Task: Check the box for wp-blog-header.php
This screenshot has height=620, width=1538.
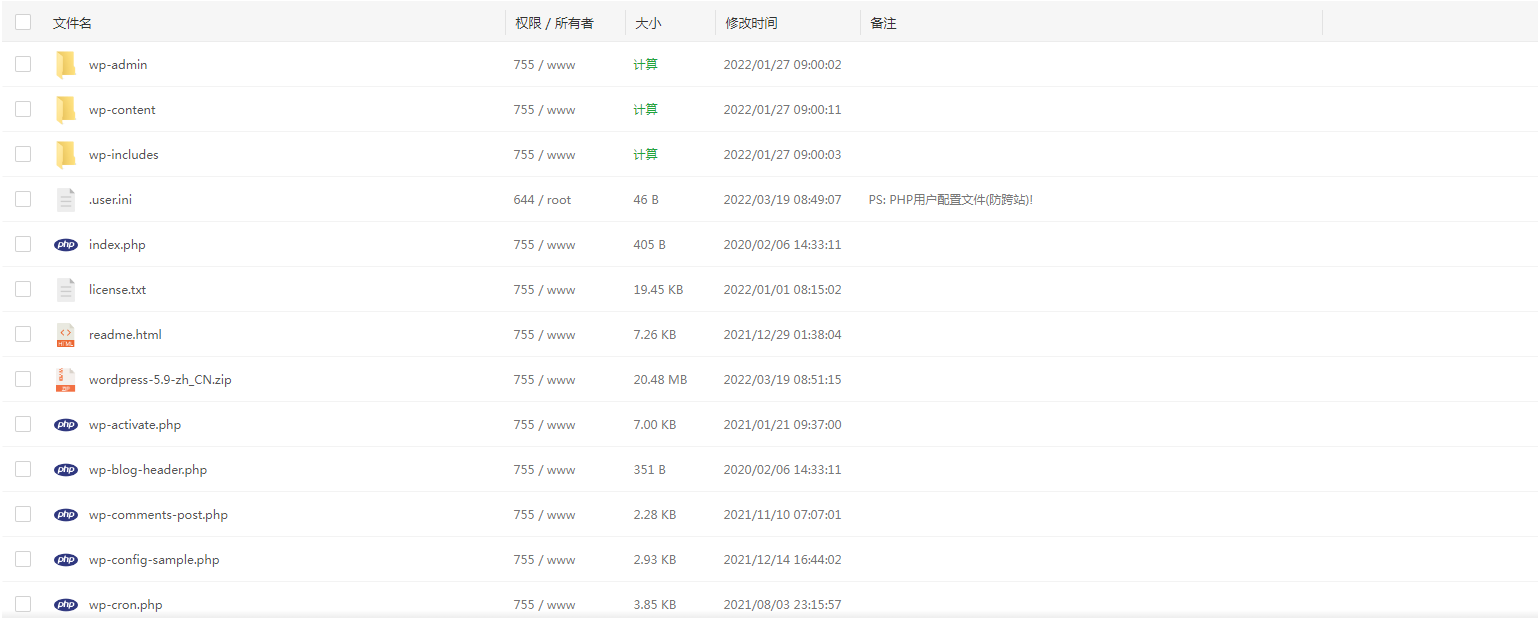Action: 23,469
